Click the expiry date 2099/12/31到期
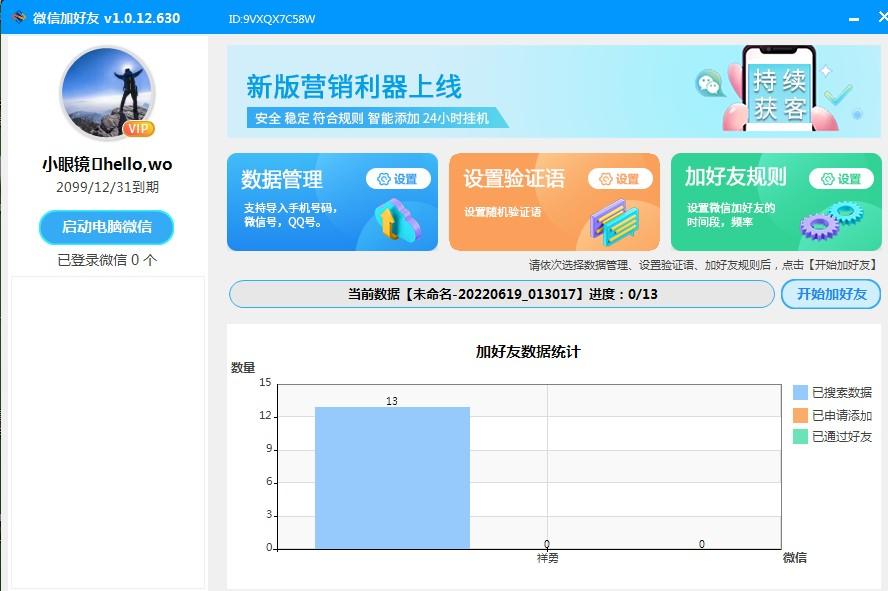 [x=107, y=187]
